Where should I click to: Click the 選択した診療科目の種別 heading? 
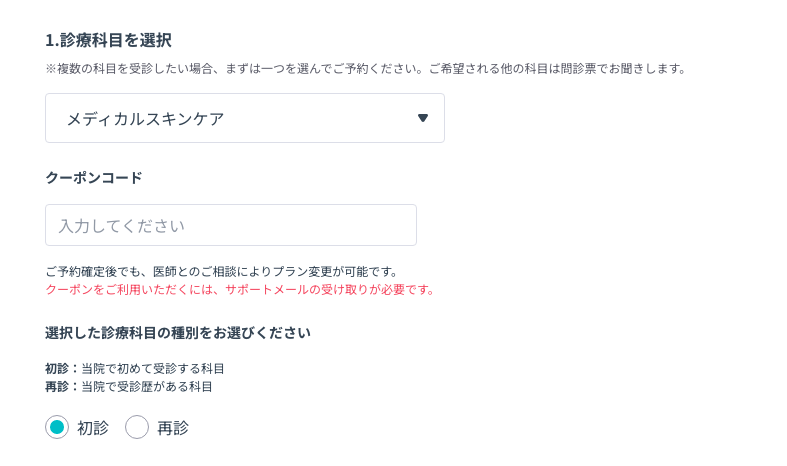pos(178,333)
